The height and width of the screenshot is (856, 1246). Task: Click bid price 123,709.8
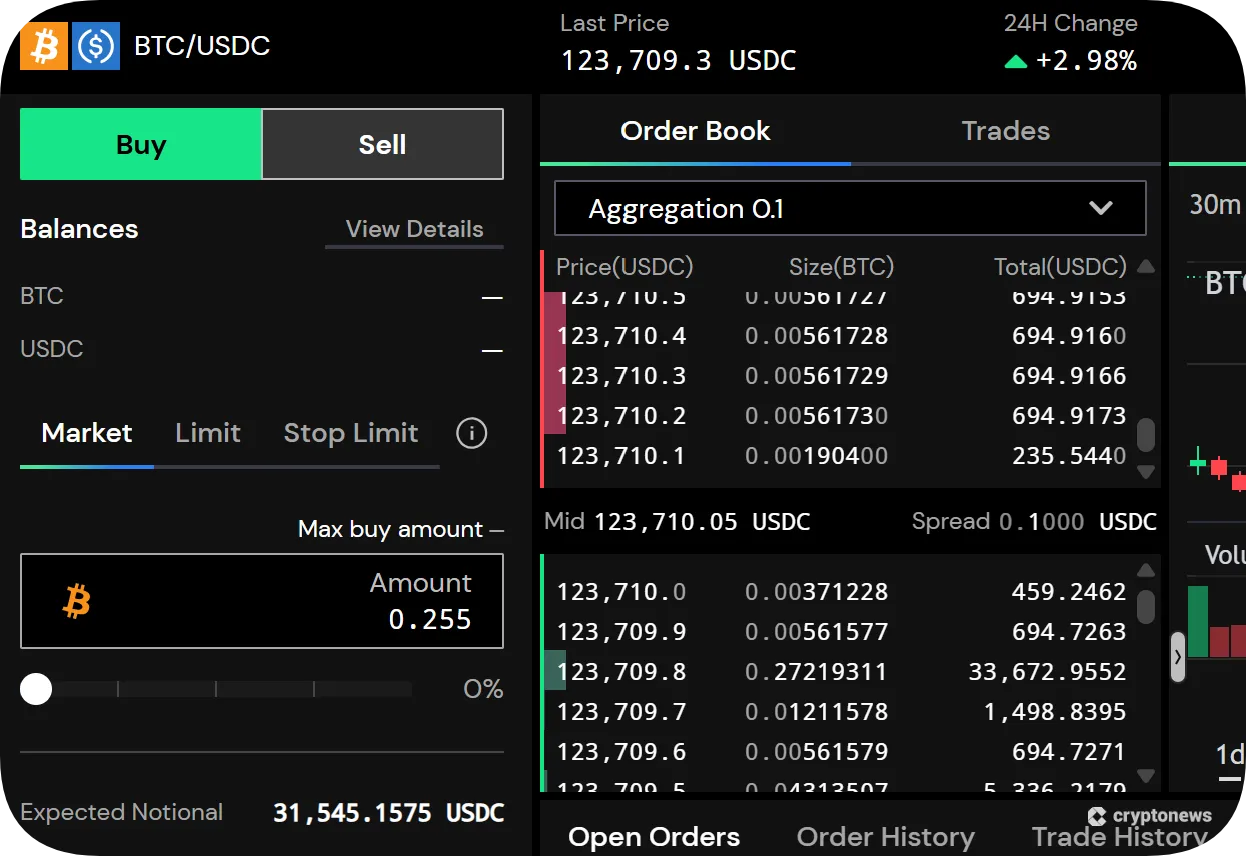621,672
